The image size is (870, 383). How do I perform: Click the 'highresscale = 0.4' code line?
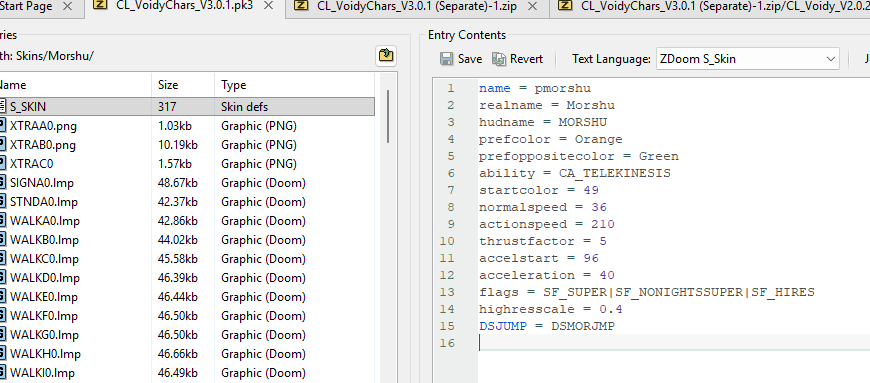coord(550,309)
